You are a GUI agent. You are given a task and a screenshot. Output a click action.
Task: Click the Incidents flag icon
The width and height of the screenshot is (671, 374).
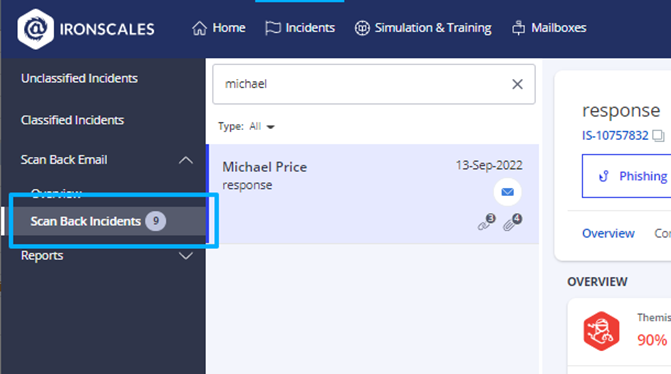coord(272,28)
